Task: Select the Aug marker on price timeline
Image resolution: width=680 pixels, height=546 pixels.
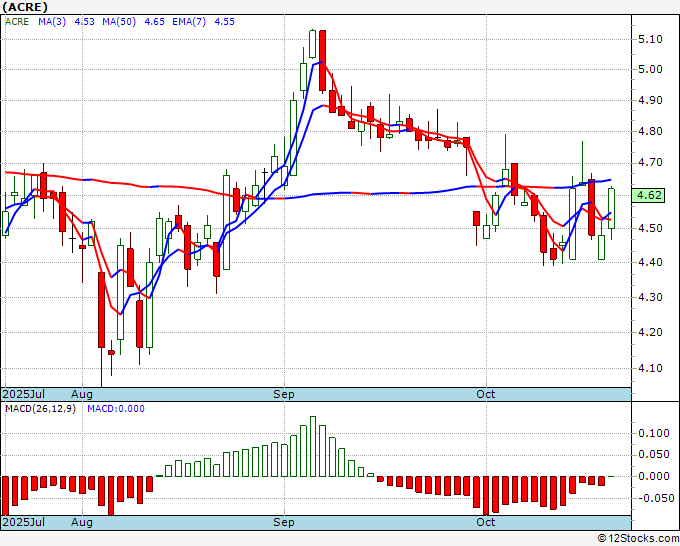Action: [82, 394]
